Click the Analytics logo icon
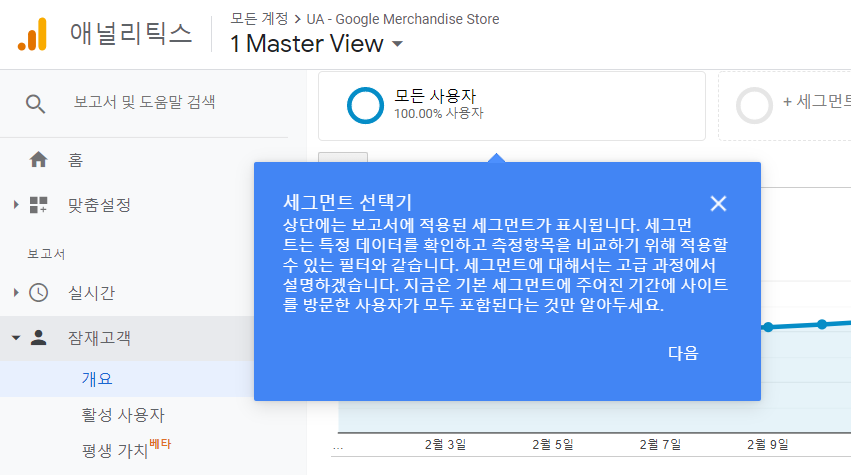This screenshot has width=851, height=475. (x=33, y=34)
